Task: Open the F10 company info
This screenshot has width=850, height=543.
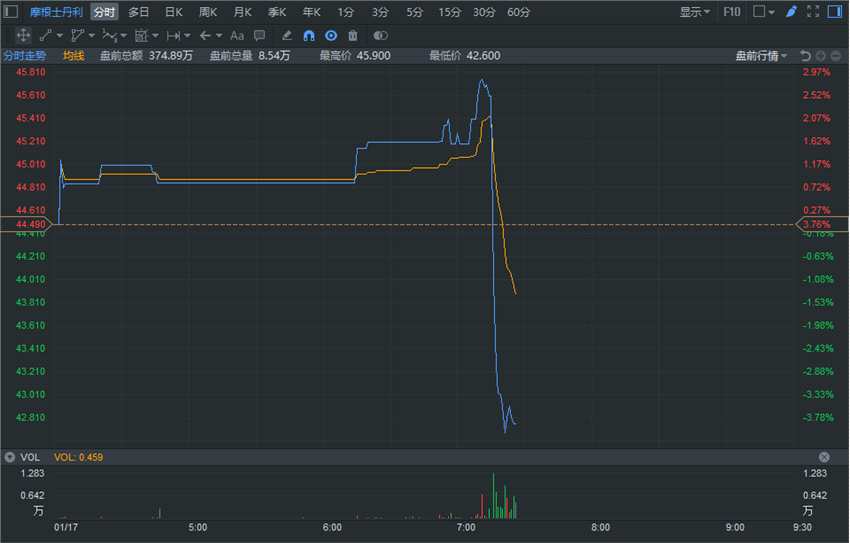Action: tap(731, 12)
